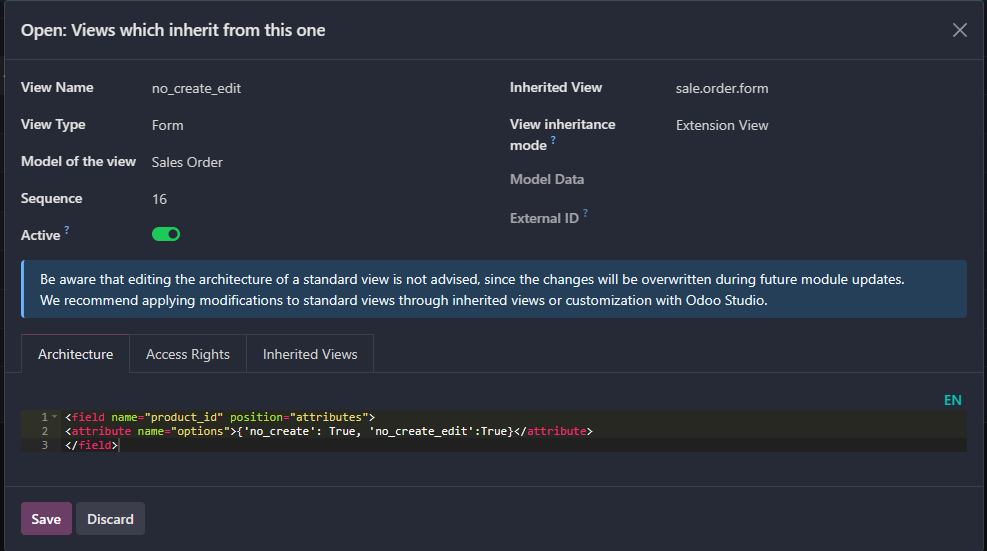
Task: Close the inherited views dialog
Action: (x=959, y=30)
